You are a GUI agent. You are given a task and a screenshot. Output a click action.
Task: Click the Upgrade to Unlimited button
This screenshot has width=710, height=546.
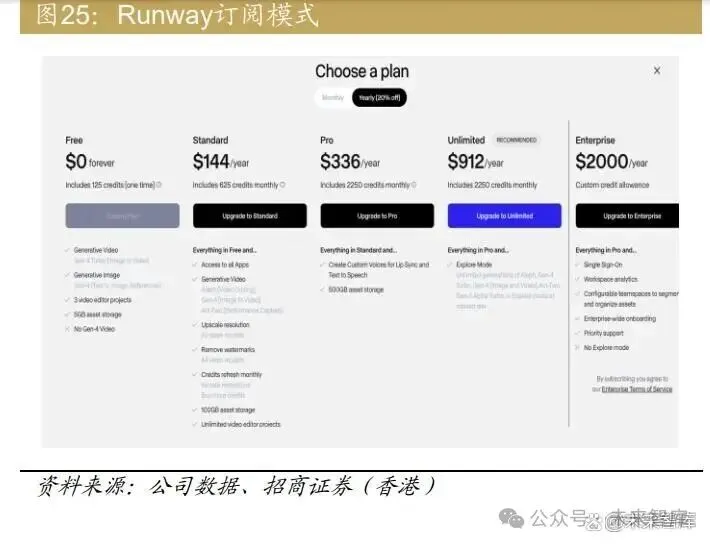point(504,216)
